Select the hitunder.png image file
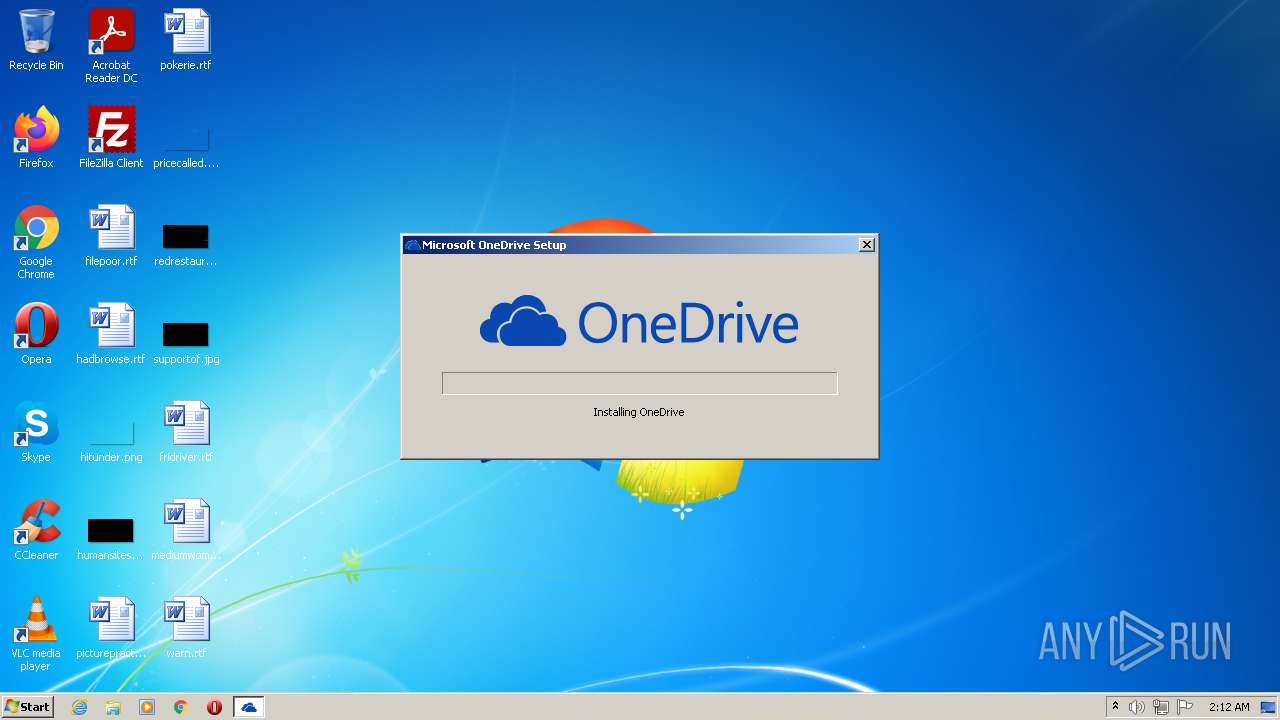 coord(111,440)
